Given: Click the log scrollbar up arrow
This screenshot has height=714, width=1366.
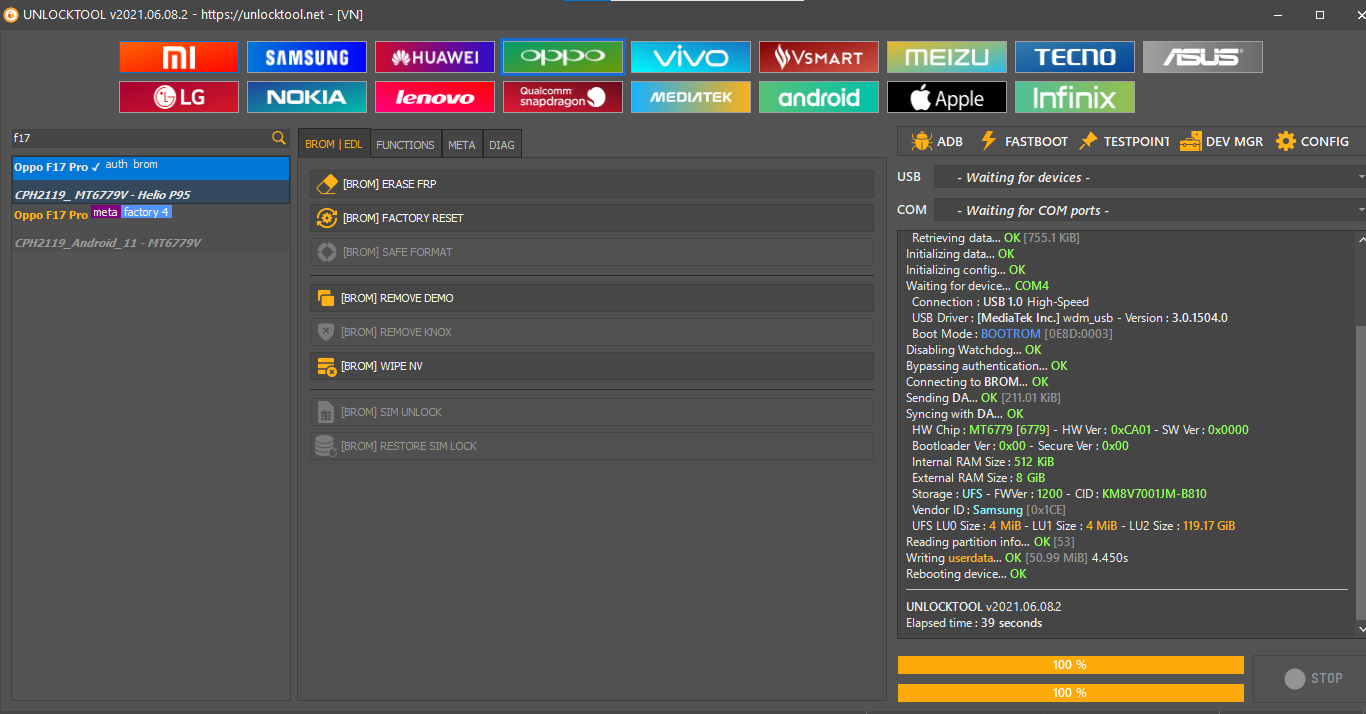Looking at the screenshot, I should coord(1360,239).
